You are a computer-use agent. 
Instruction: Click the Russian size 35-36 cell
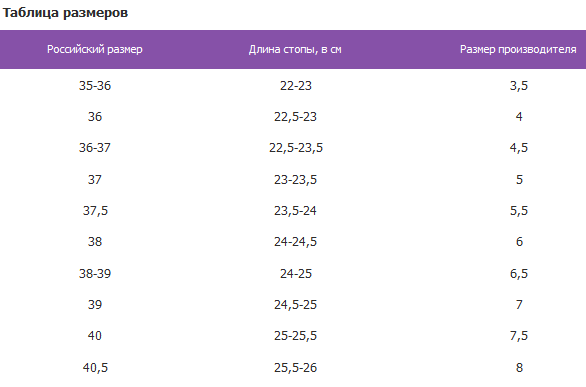tap(95, 86)
